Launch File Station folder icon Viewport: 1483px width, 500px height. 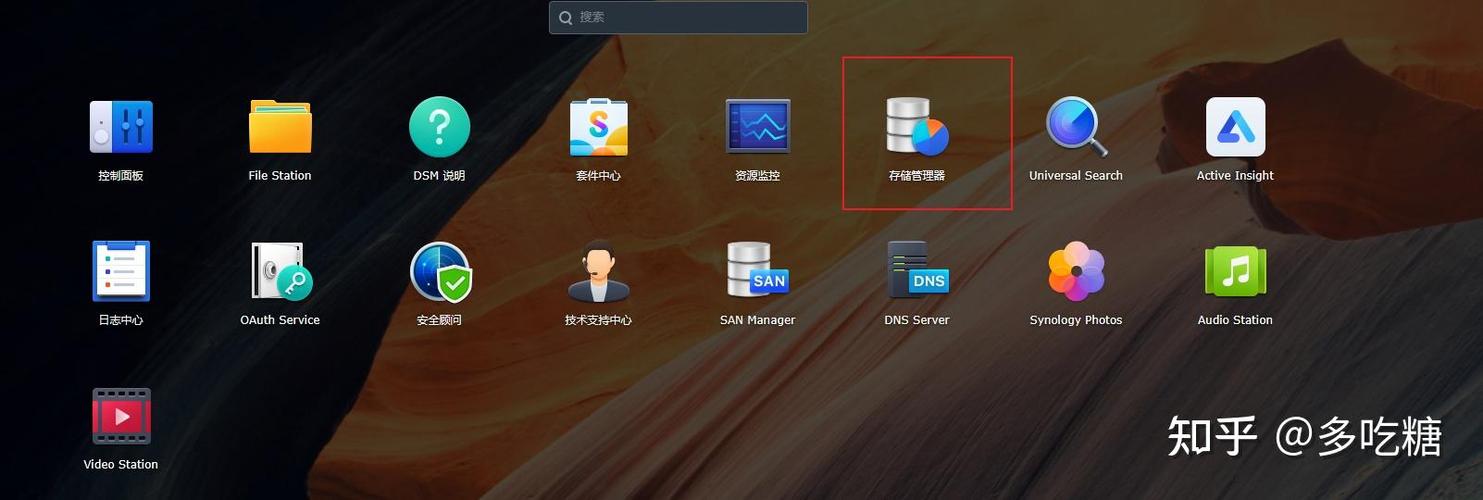point(280,127)
